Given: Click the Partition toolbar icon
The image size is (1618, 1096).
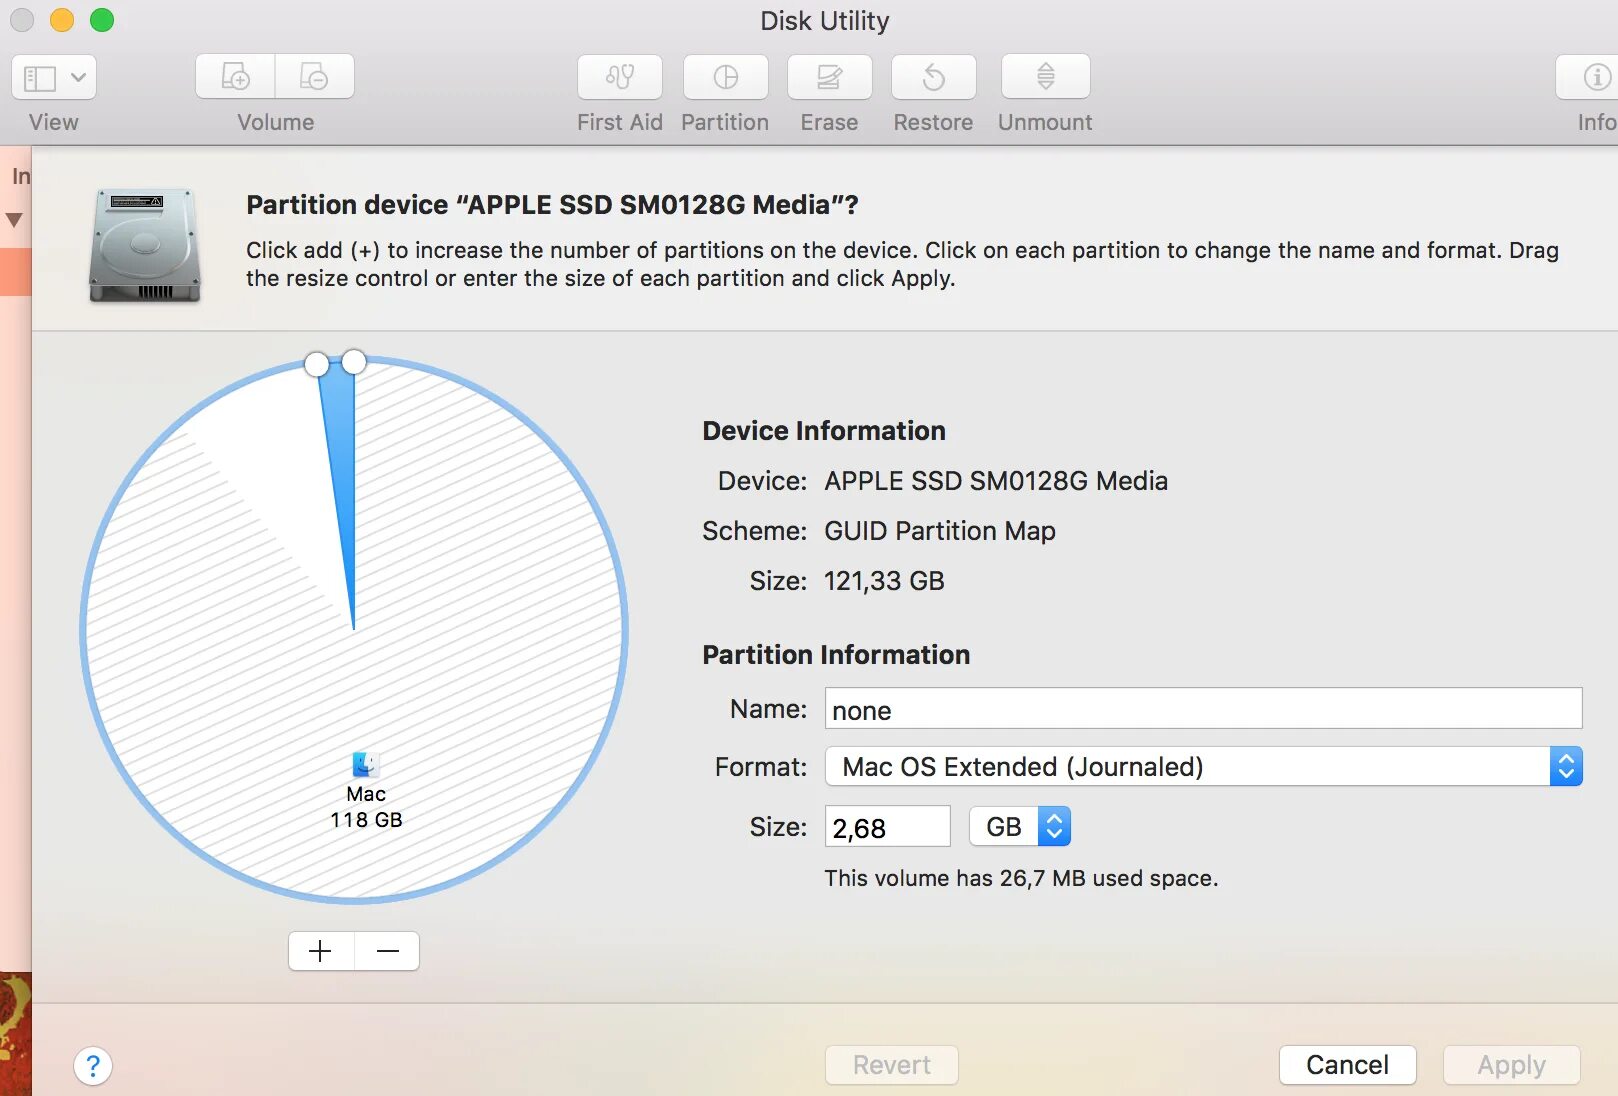Looking at the screenshot, I should click(x=726, y=77).
